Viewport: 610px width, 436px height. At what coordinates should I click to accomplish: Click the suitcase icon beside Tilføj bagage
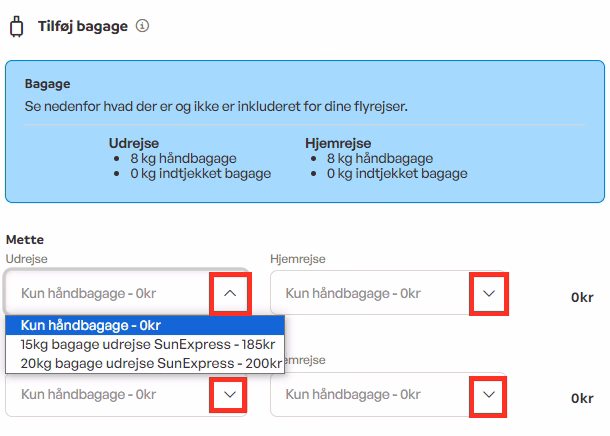coord(16,26)
